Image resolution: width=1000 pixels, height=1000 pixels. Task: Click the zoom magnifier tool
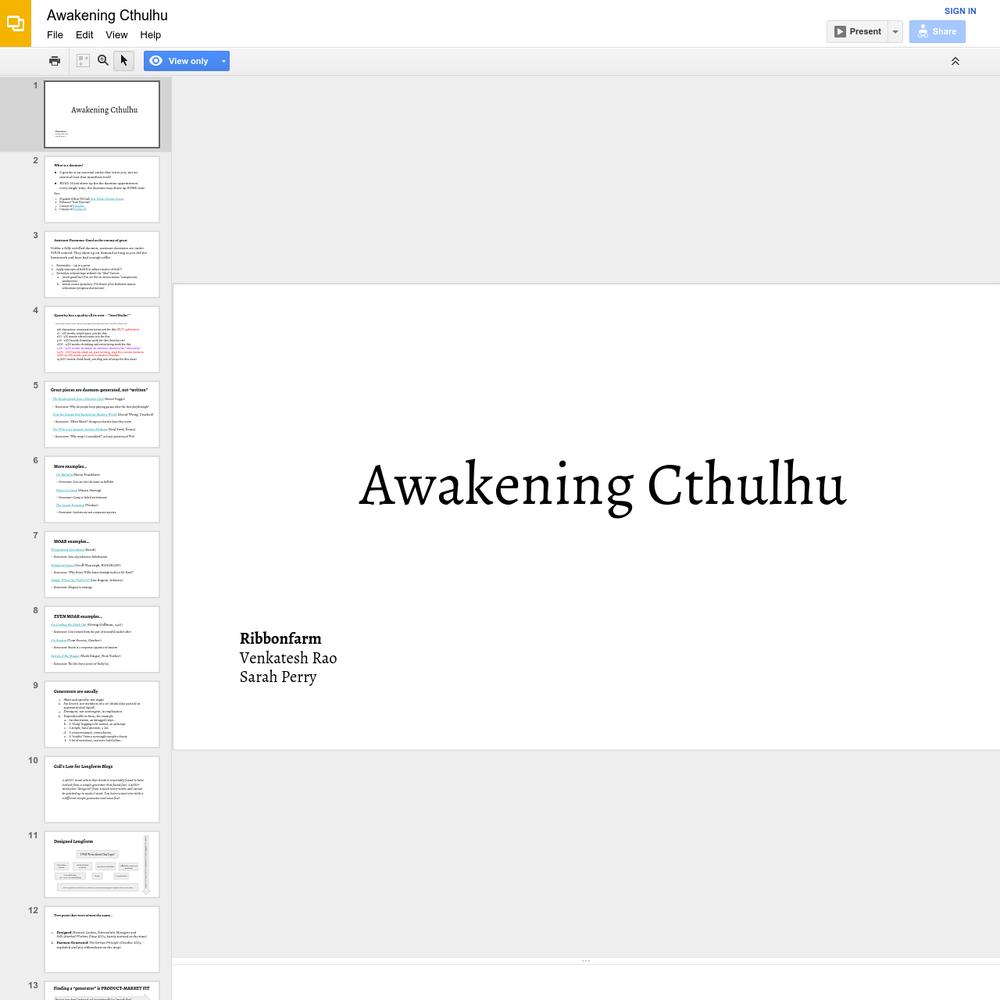coord(103,61)
